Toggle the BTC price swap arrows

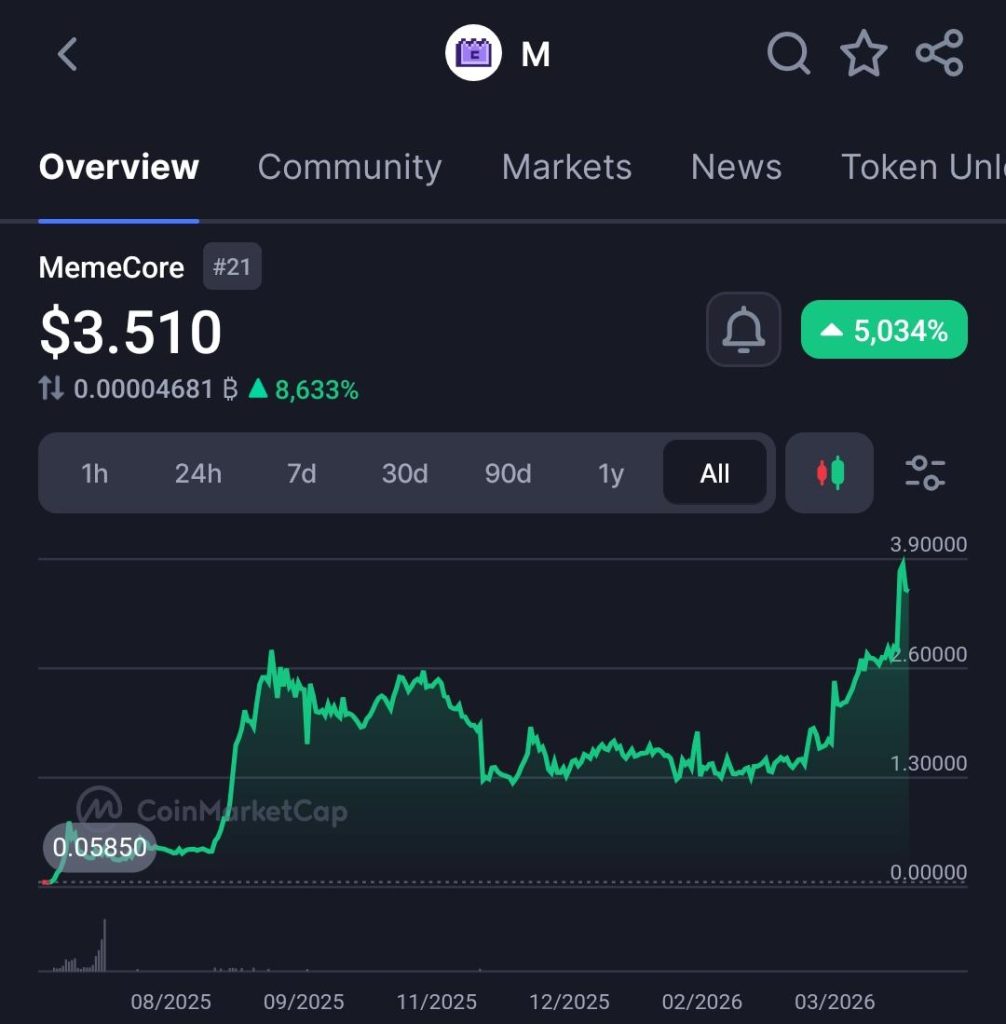pos(51,389)
